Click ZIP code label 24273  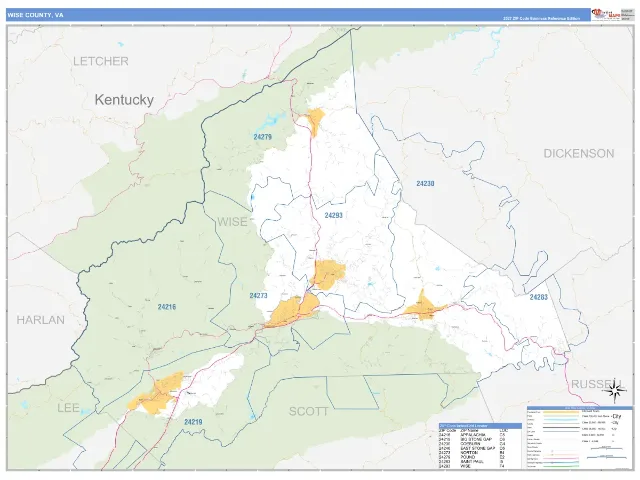pos(258,295)
